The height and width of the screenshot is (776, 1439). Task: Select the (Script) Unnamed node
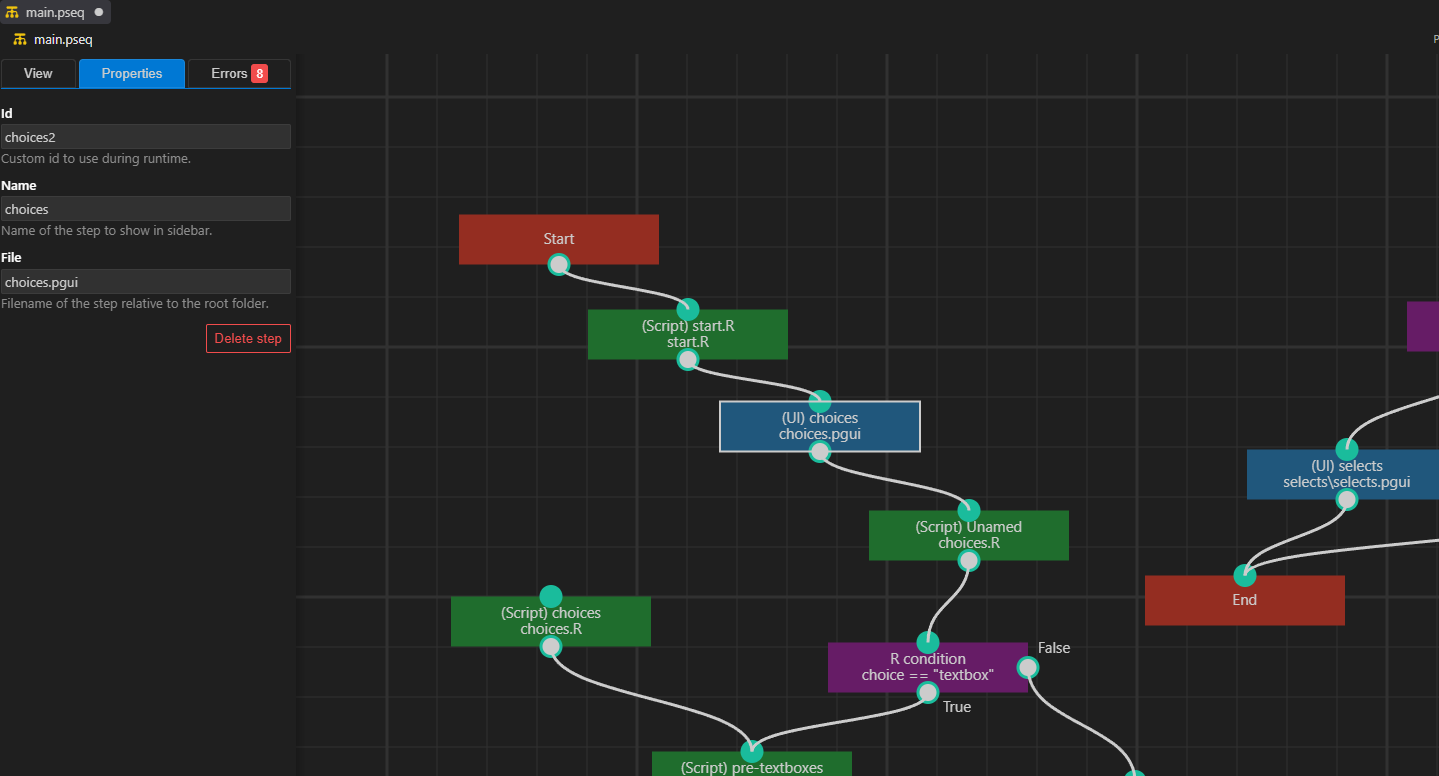coord(969,535)
